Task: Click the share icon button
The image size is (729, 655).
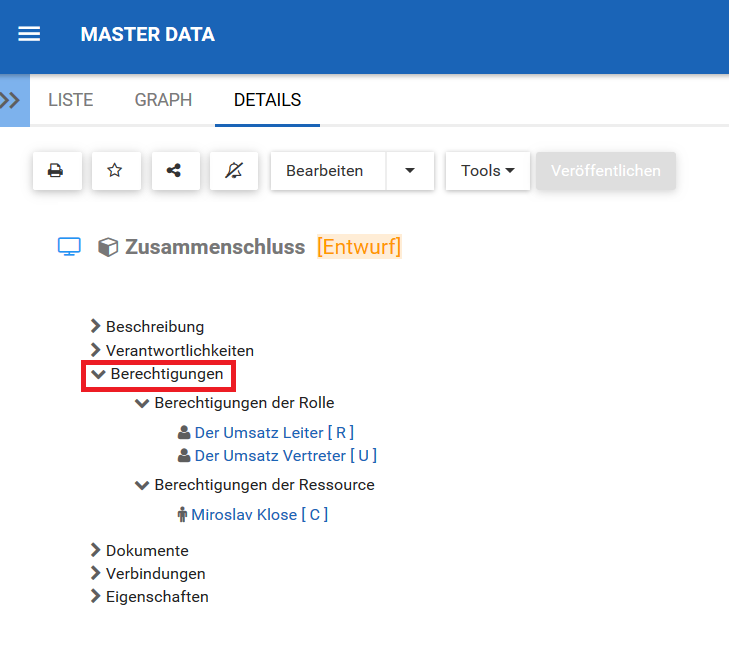Action: point(174,171)
